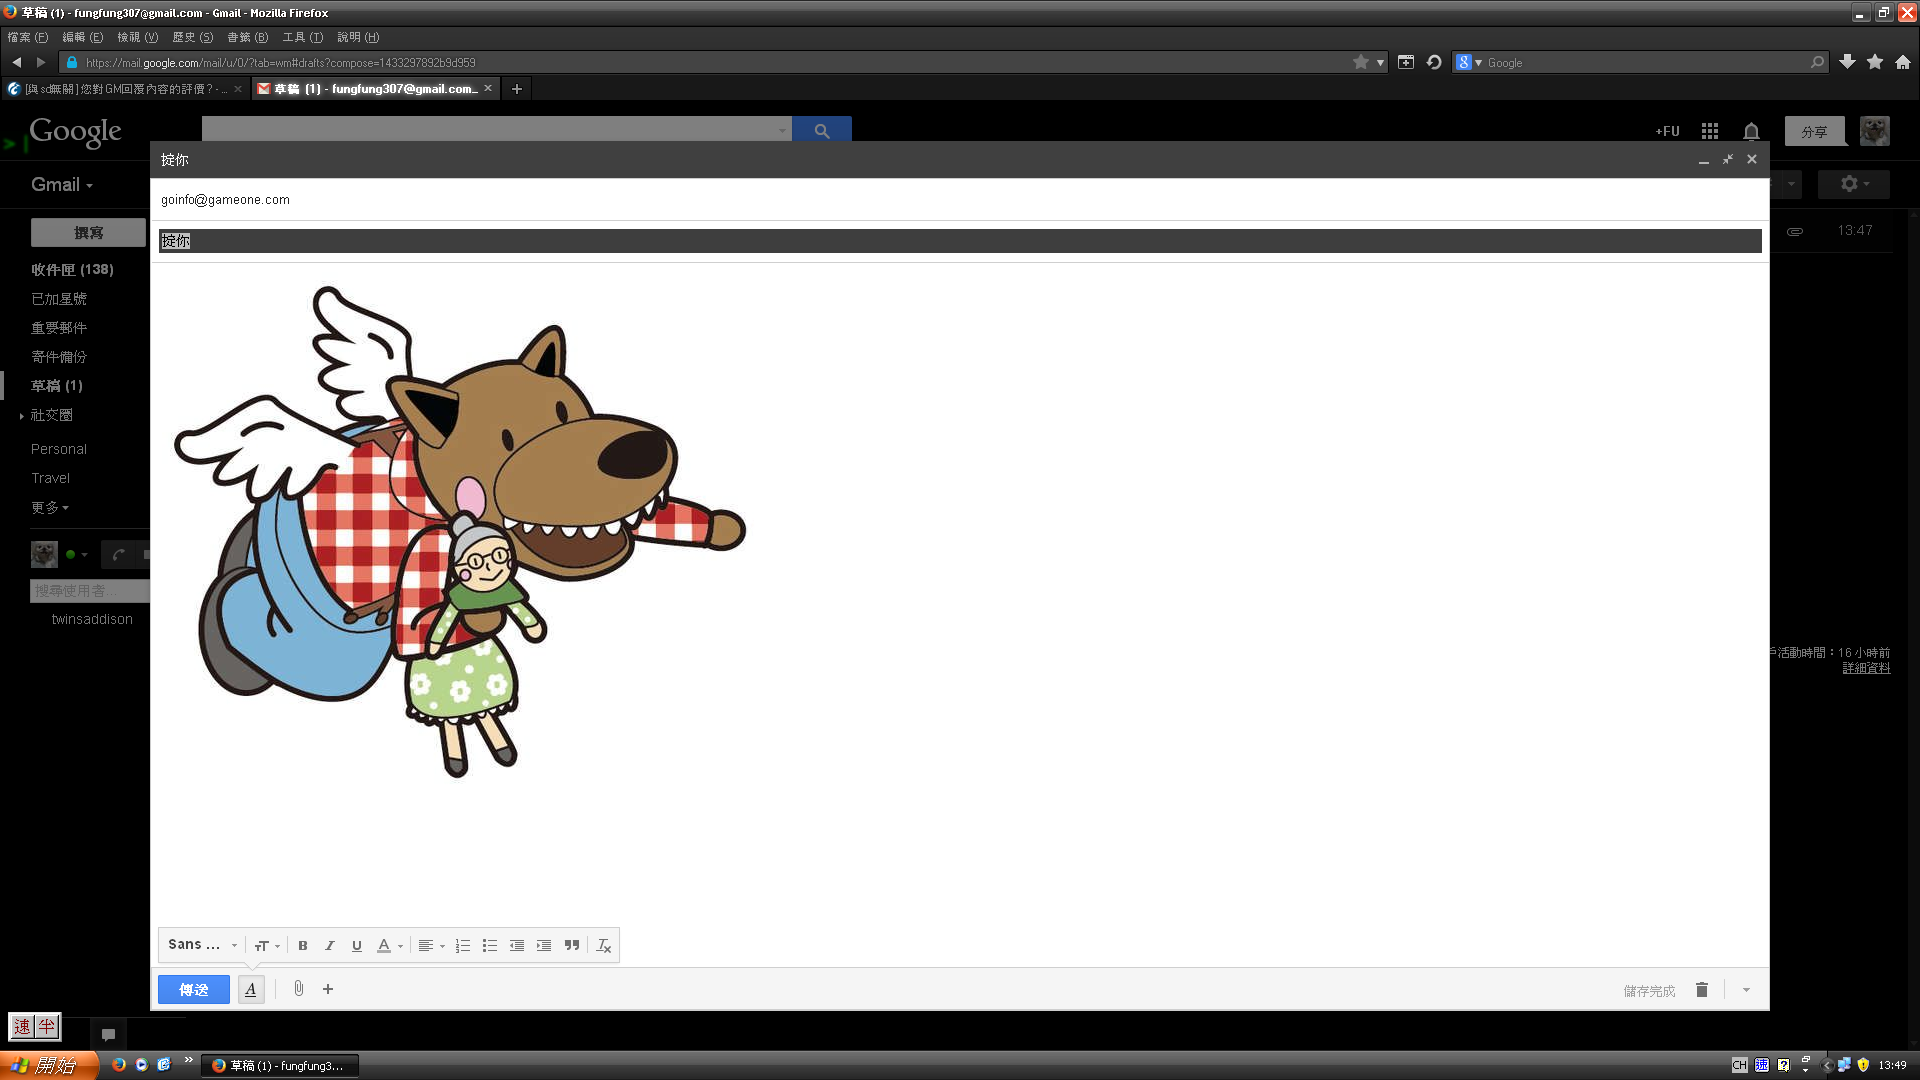The height and width of the screenshot is (1080, 1920).
Task: Open the 草稿 (1) folder
Action: pos(56,386)
